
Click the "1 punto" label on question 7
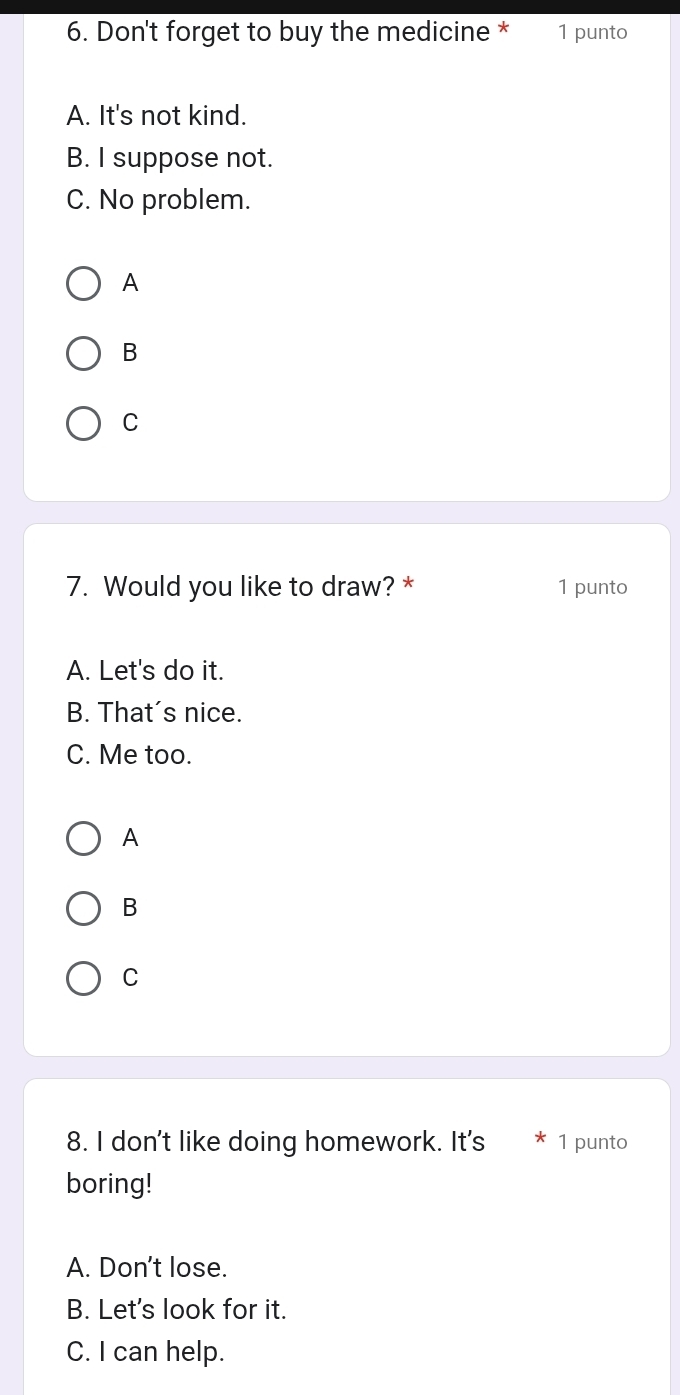tap(593, 588)
